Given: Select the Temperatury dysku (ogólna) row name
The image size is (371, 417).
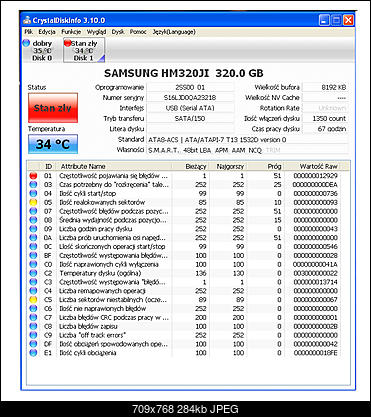Looking at the screenshot, I should tap(100, 273).
